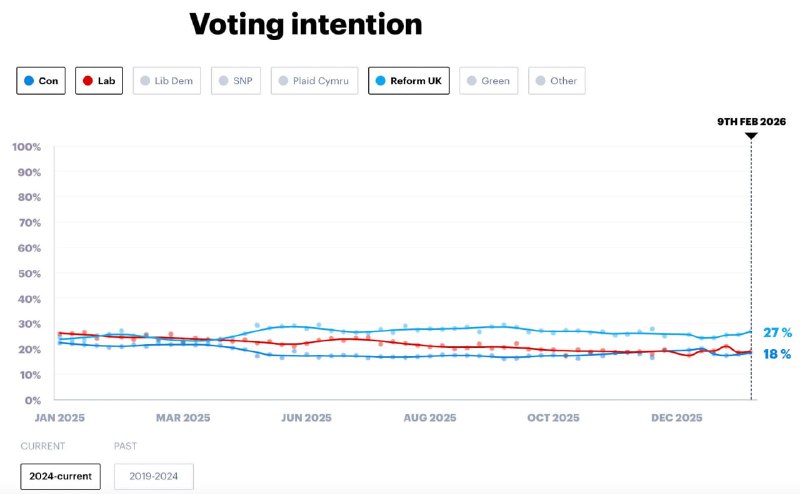Show the Other parties line
800x494 pixels.
point(557,80)
